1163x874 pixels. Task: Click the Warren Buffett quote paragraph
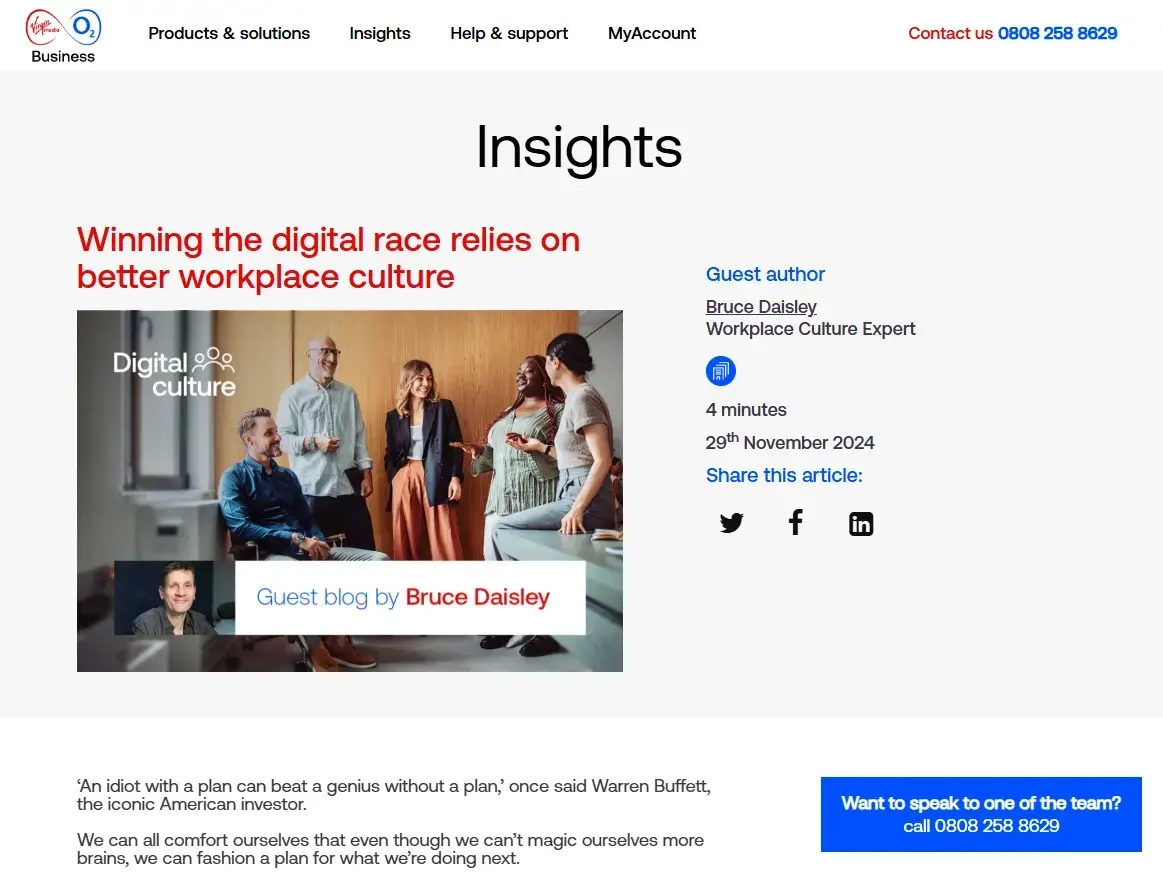[x=393, y=794]
